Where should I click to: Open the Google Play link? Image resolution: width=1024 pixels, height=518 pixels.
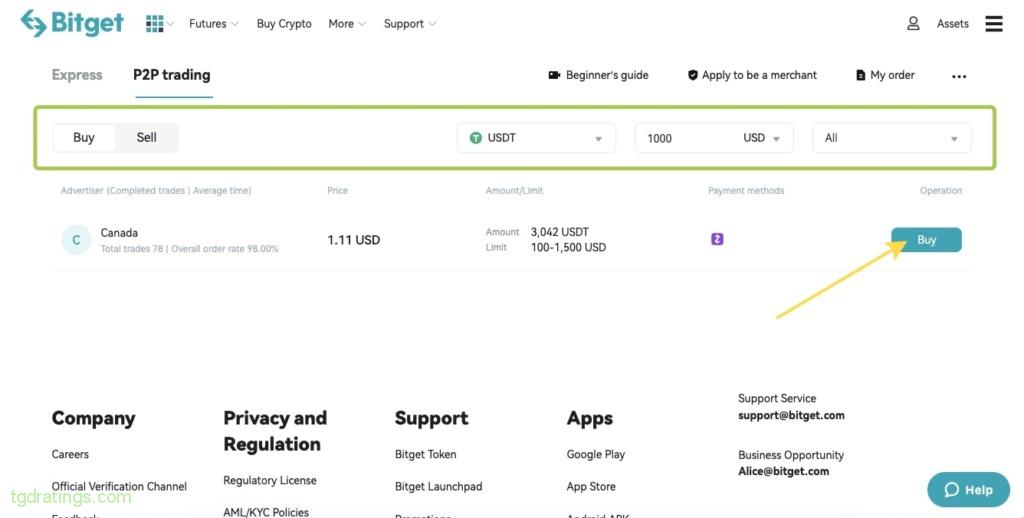(596, 454)
